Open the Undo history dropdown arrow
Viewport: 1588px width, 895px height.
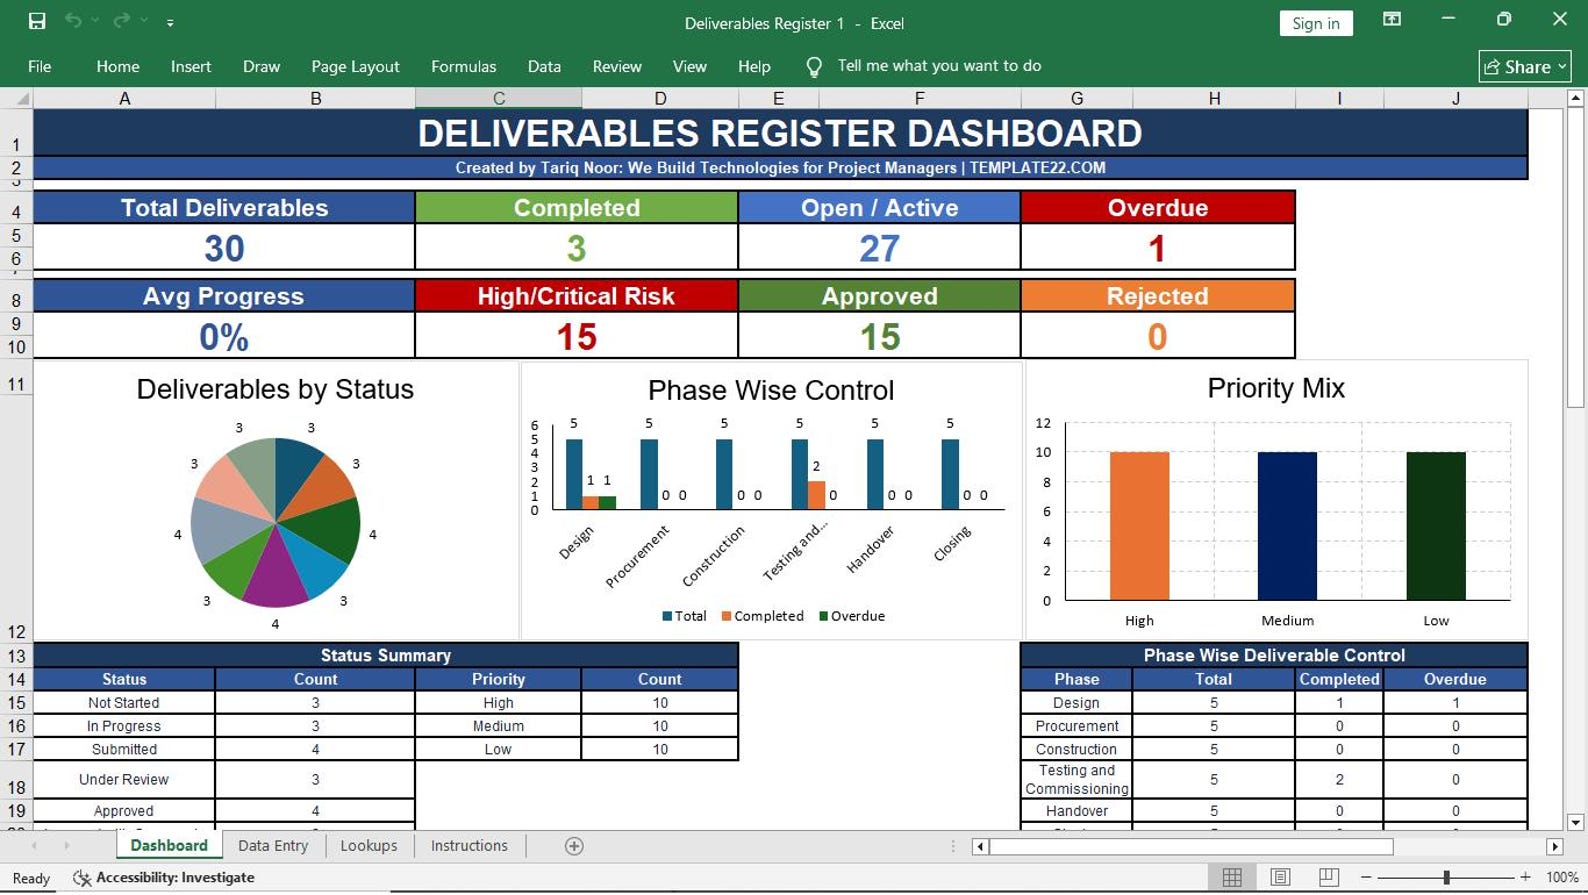coord(95,21)
